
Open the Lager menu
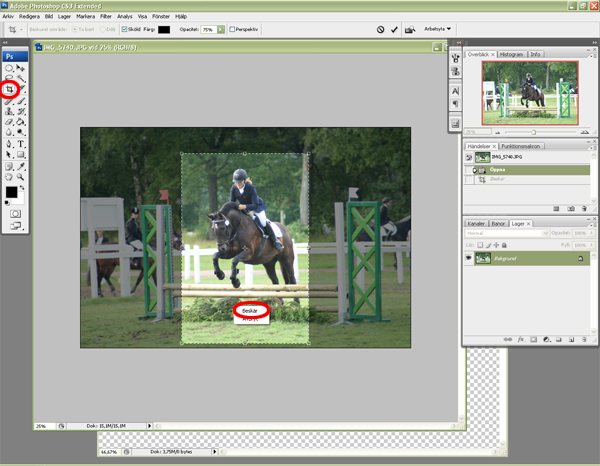[x=64, y=16]
